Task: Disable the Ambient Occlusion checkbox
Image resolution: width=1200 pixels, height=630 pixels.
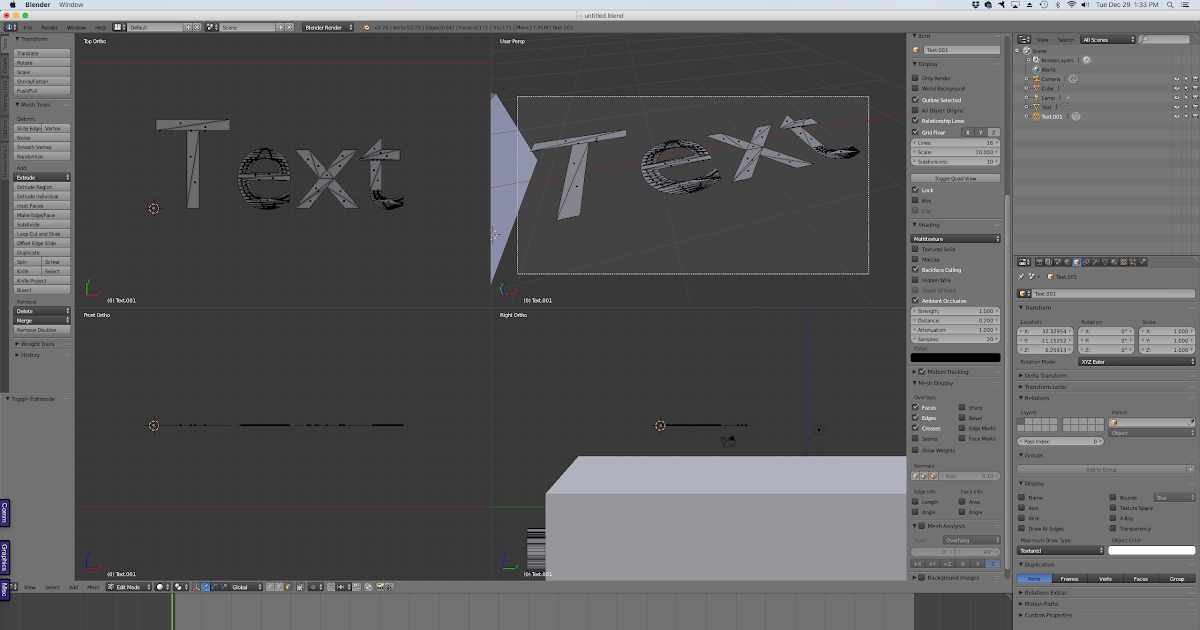Action: tap(915, 301)
